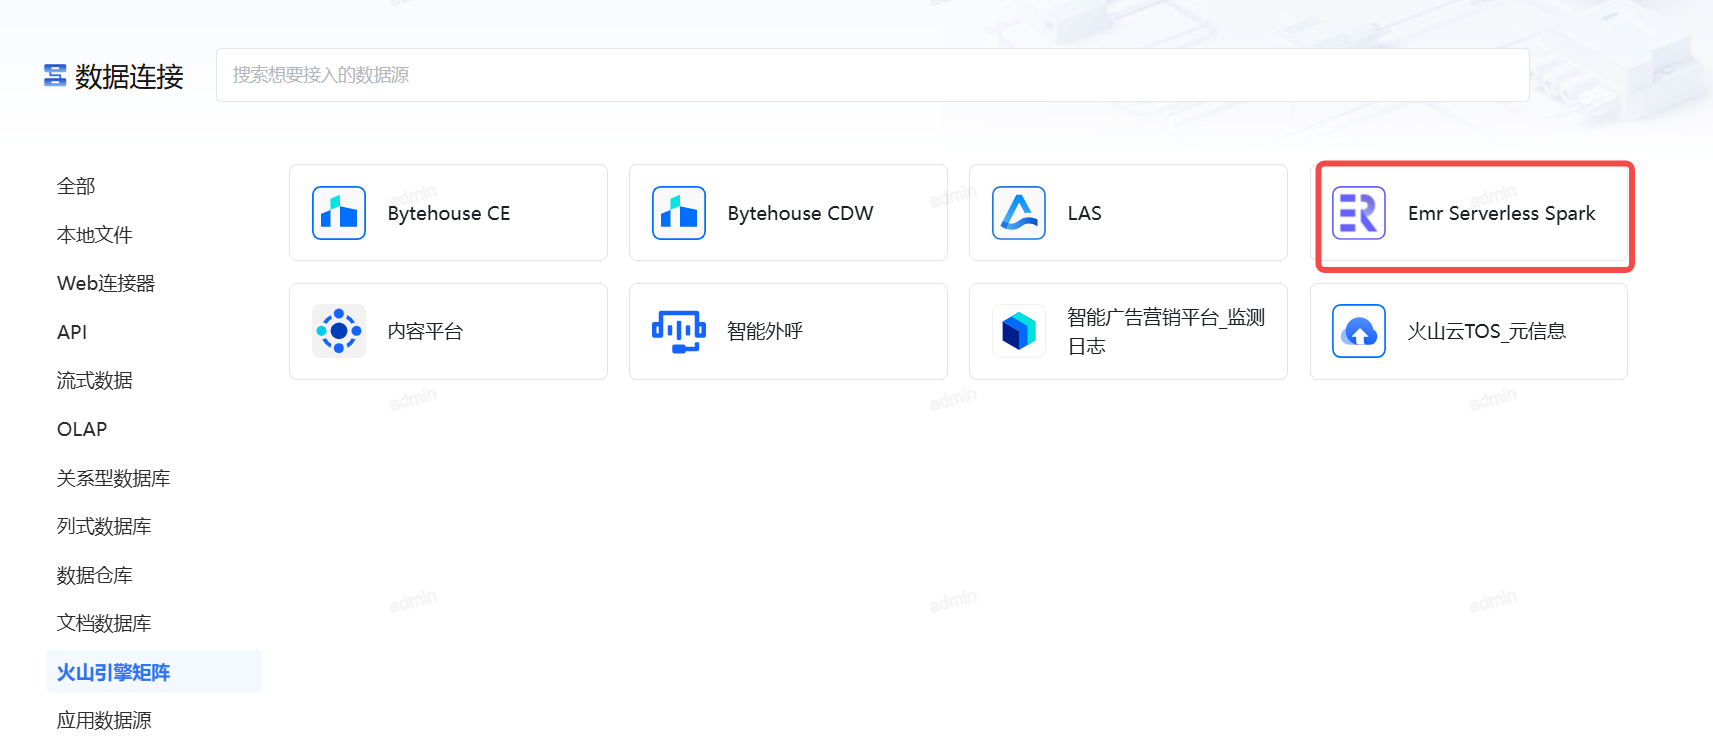Image resolution: width=1713 pixels, height=756 pixels.
Task: Click the Emr Serverless Spark icon
Action: pyautogui.click(x=1359, y=213)
